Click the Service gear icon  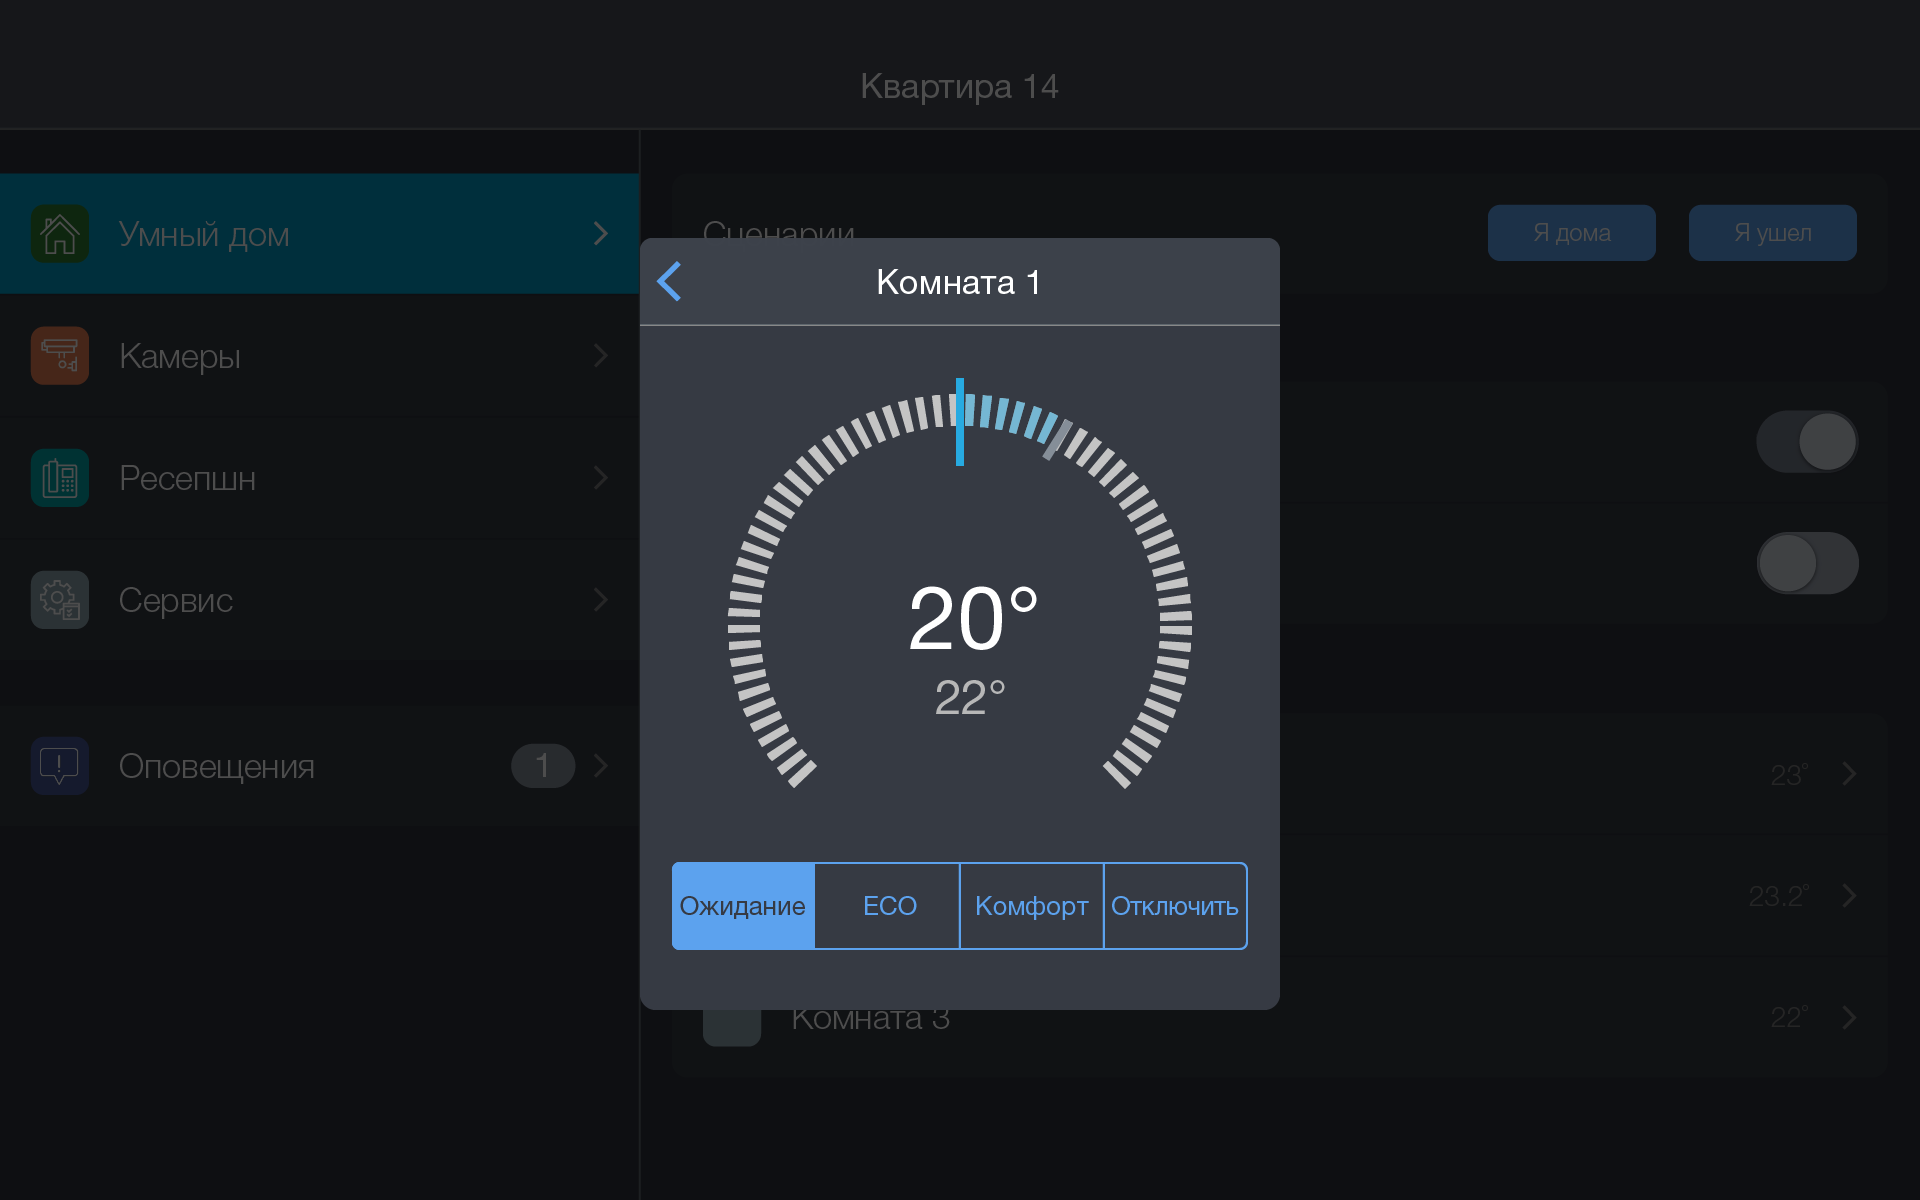click(x=60, y=600)
